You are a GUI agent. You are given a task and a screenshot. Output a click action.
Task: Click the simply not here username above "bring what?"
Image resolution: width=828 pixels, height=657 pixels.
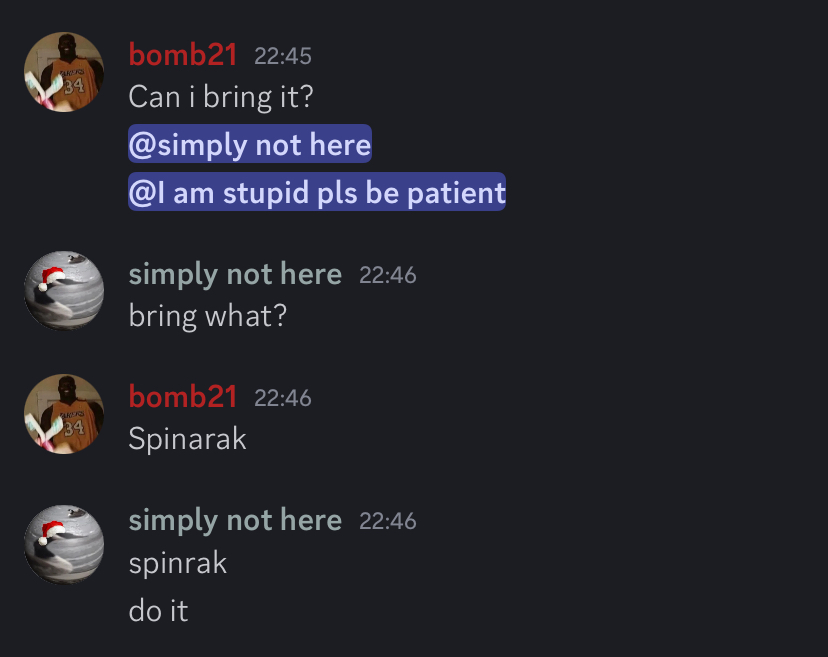tap(235, 274)
